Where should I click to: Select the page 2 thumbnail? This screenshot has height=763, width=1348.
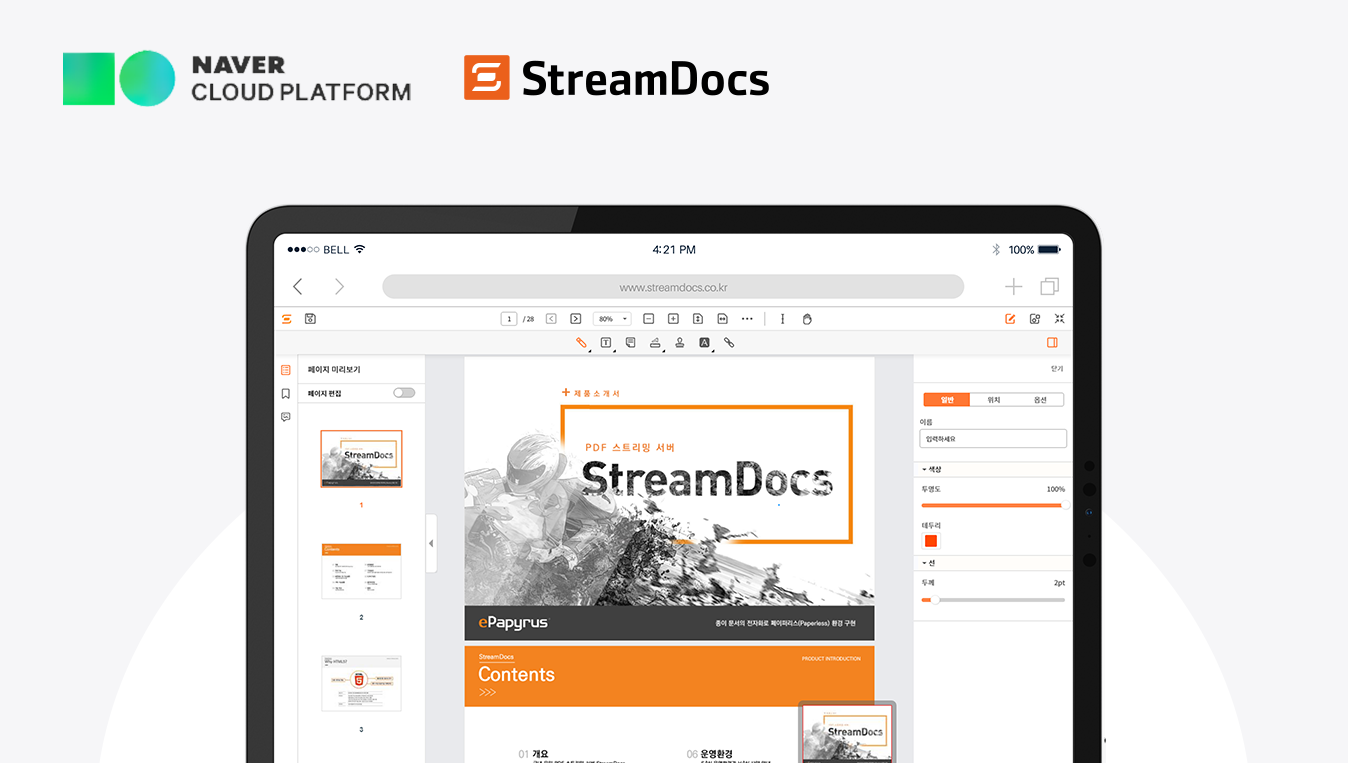click(361, 571)
